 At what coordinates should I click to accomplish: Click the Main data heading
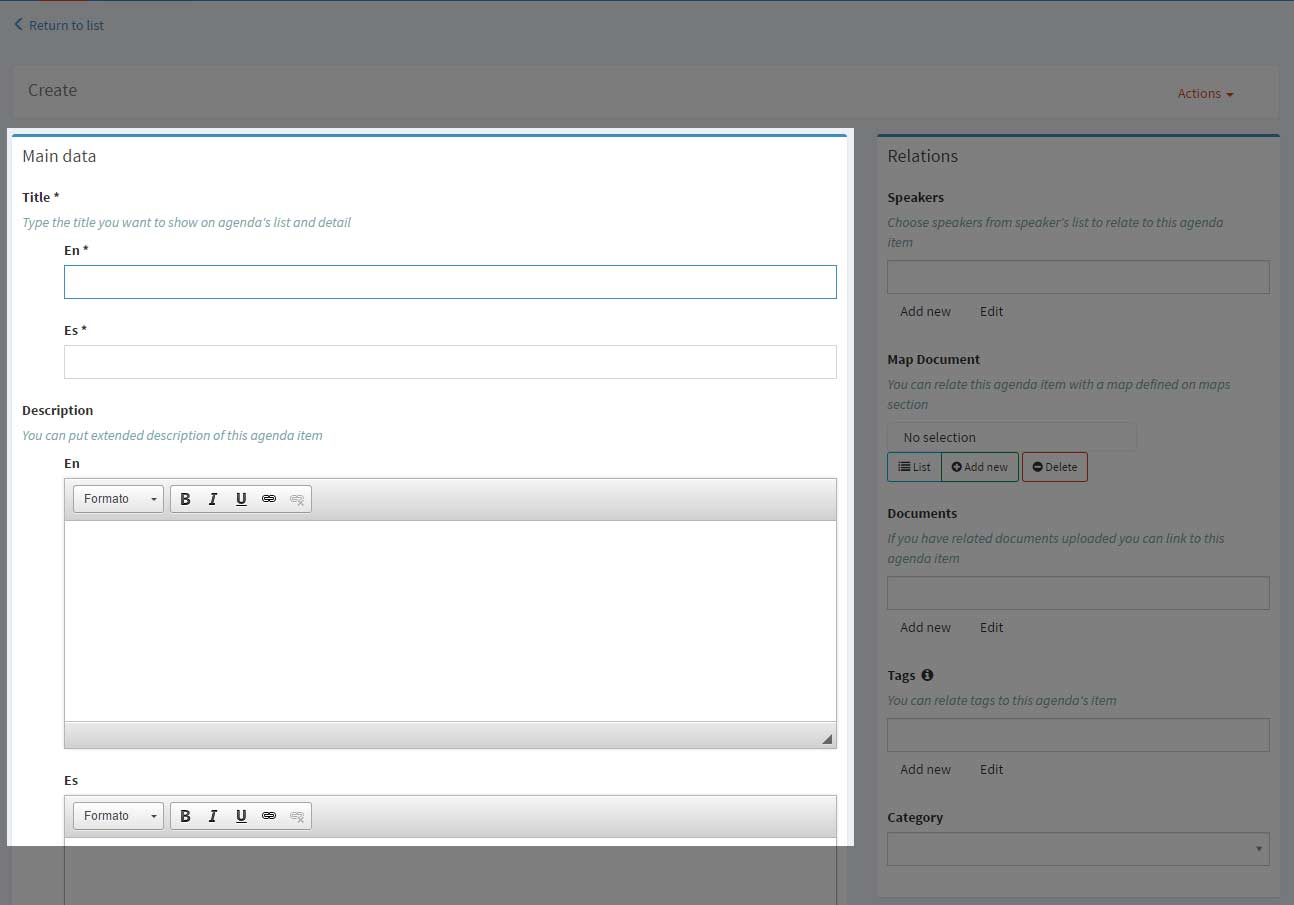coord(59,156)
